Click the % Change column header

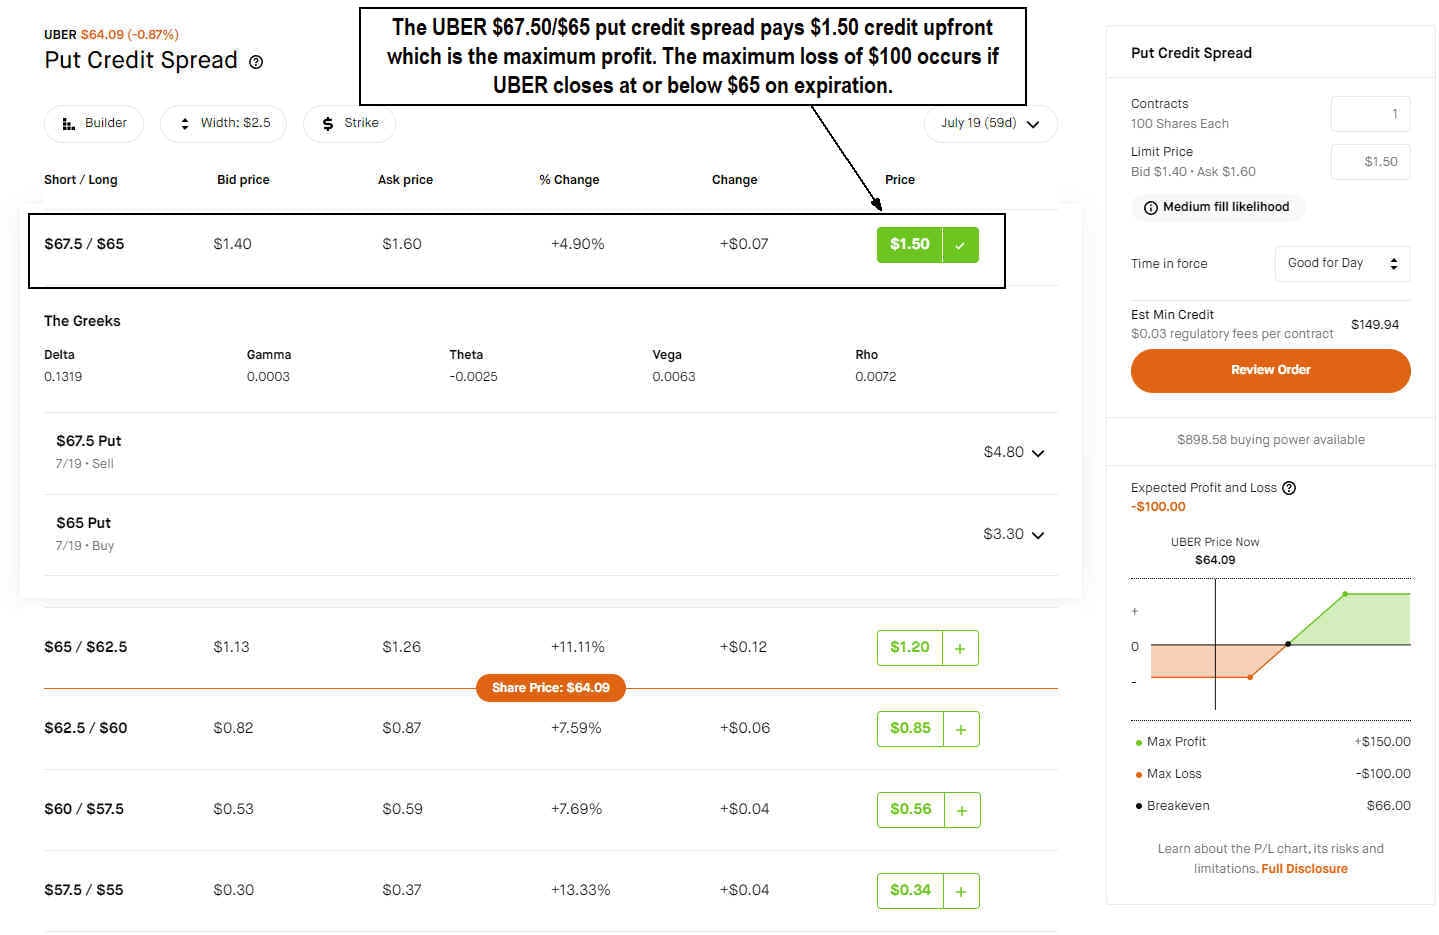pos(569,180)
